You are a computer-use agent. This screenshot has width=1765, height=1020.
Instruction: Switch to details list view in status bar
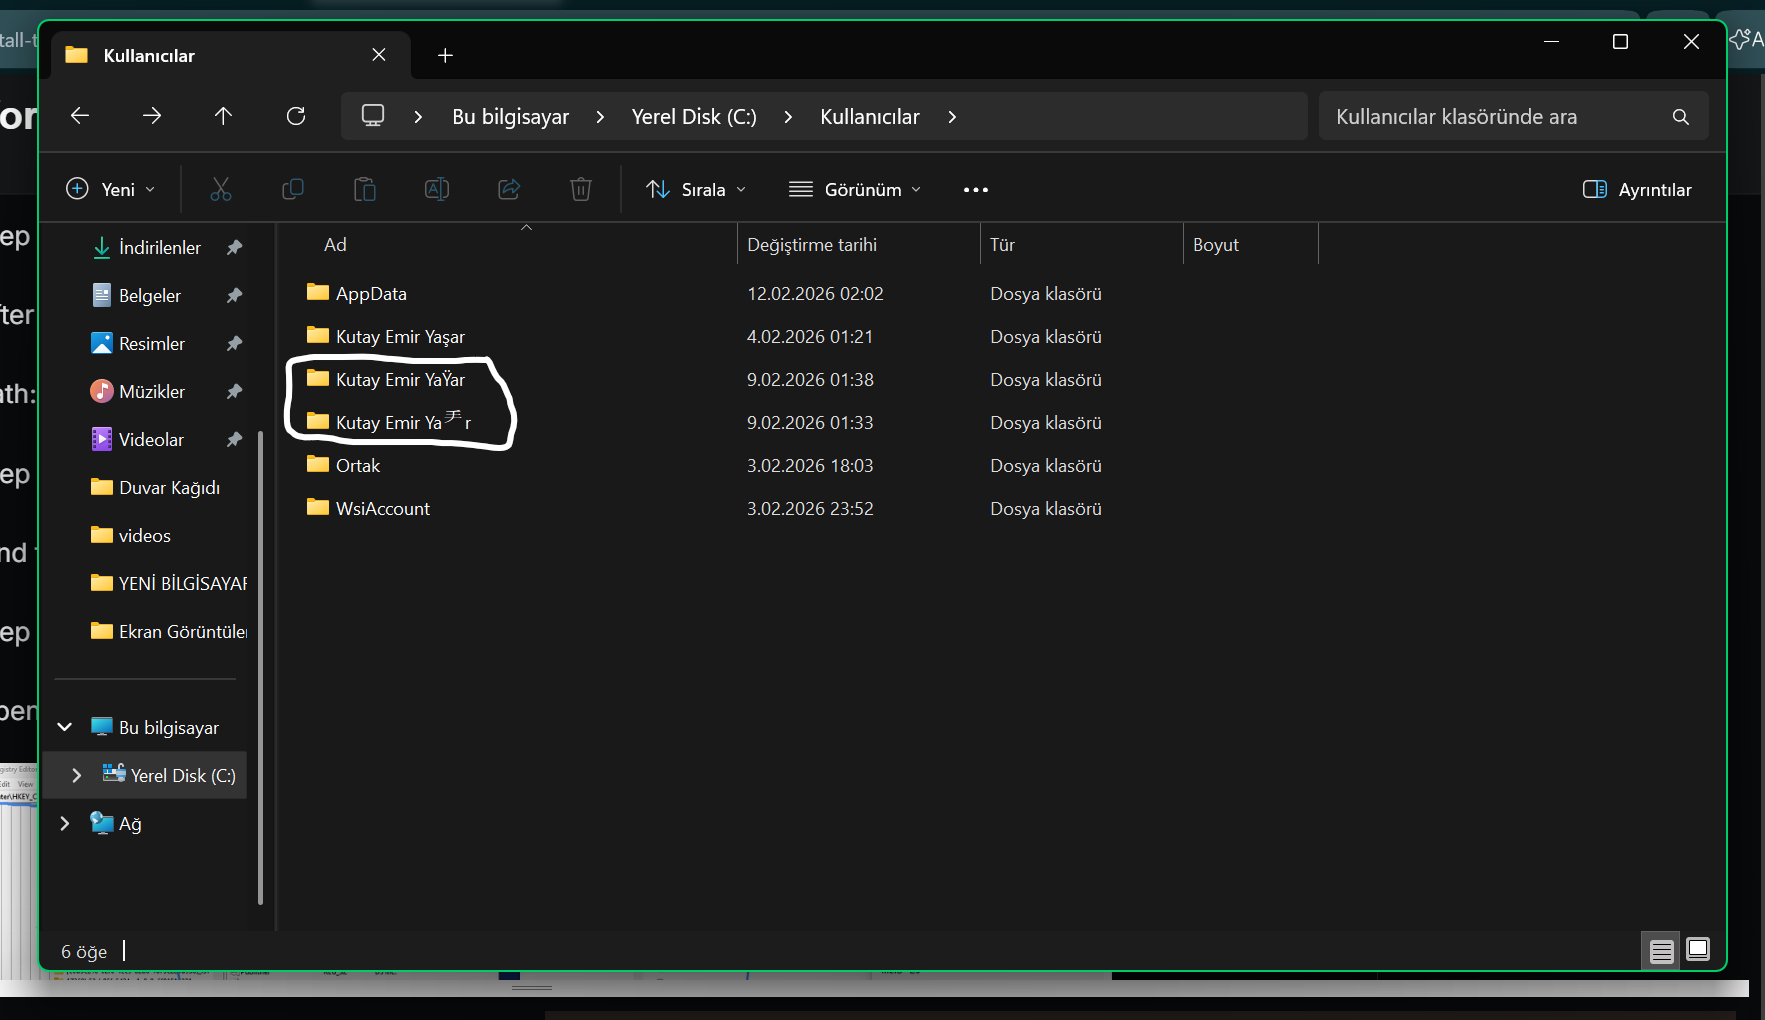[x=1661, y=951]
